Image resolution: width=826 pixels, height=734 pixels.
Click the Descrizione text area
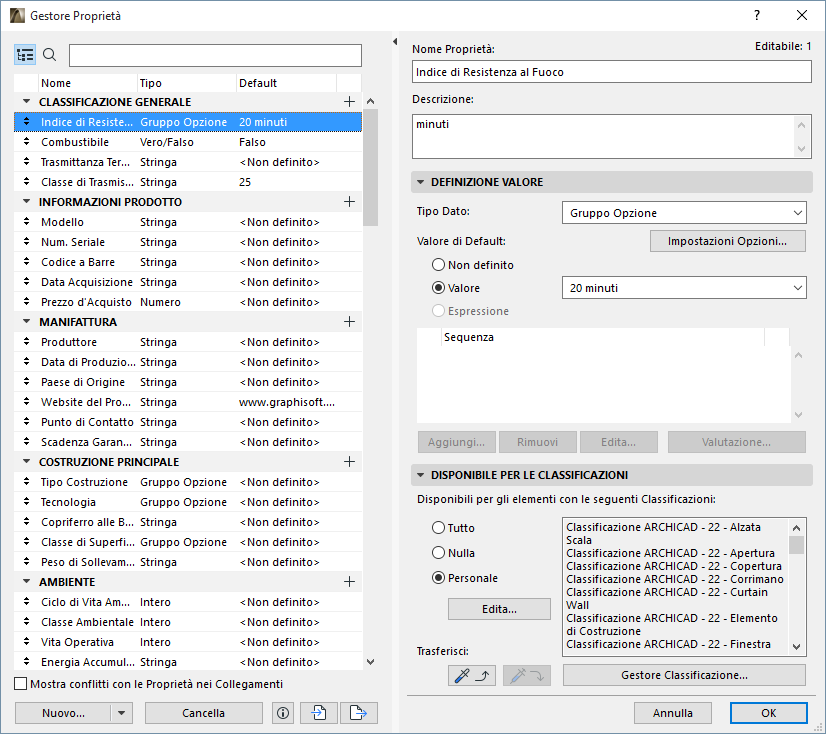(x=612, y=136)
